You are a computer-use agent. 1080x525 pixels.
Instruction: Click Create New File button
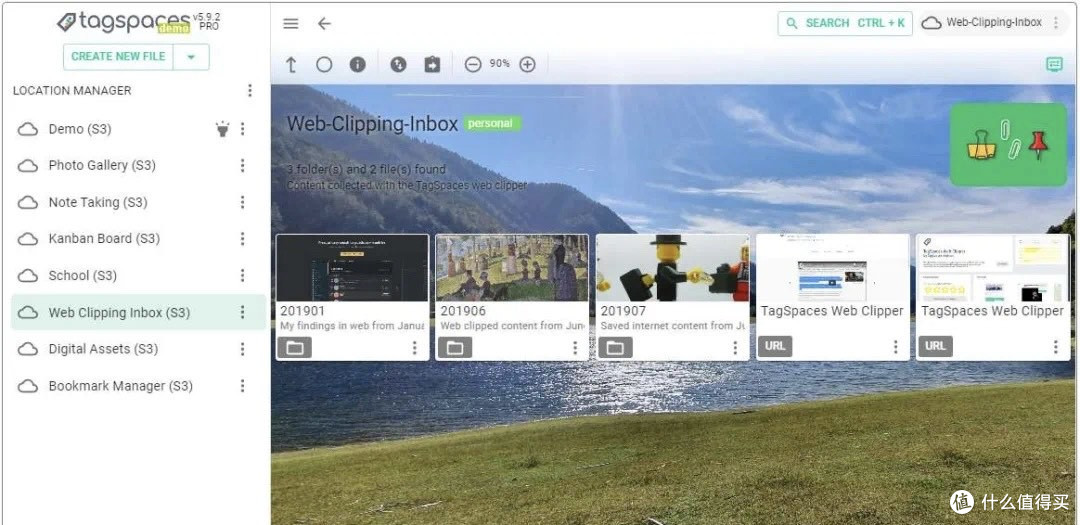coord(118,56)
